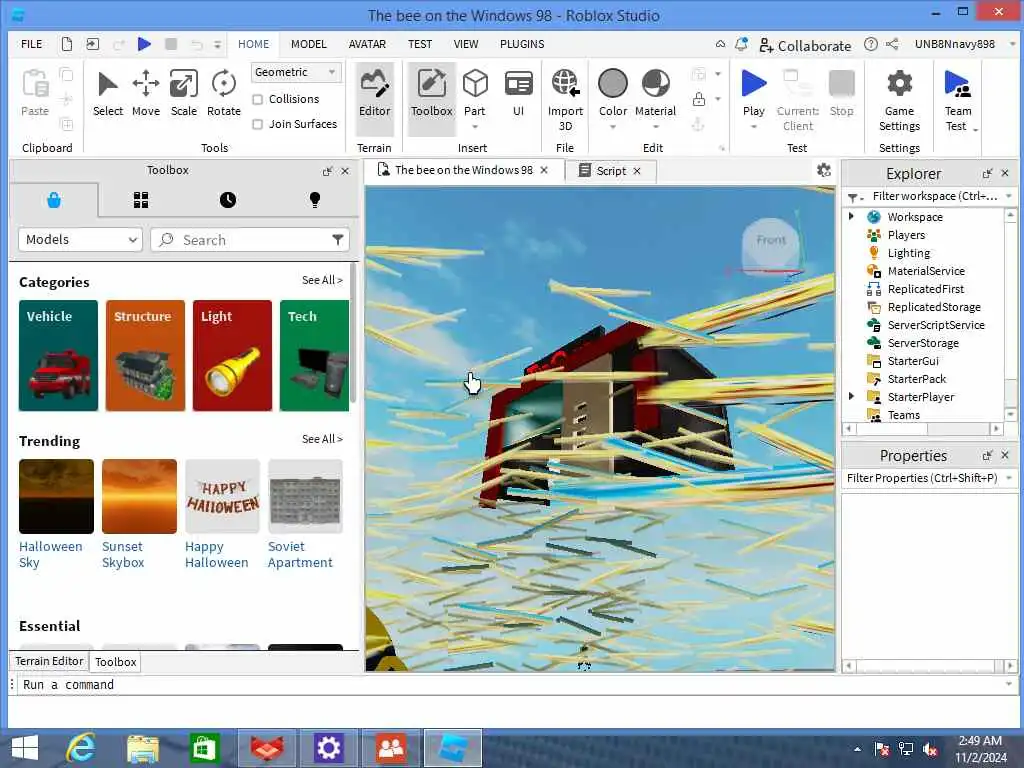Open the Color picker tool
1024x768 pixels.
pos(613,94)
